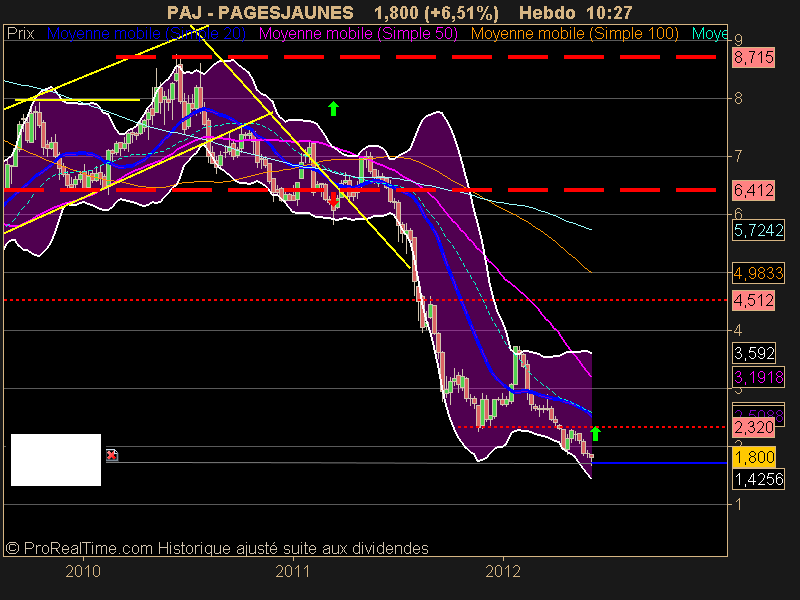
Task: Click the '2012' year label on the time axis
Action: coord(503,571)
